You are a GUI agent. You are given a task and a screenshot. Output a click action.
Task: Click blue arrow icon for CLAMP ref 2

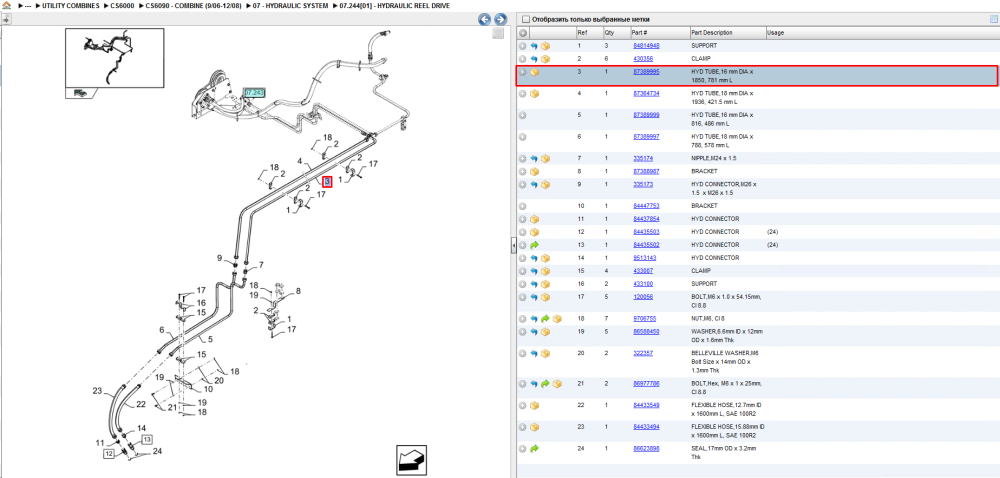[x=534, y=59]
